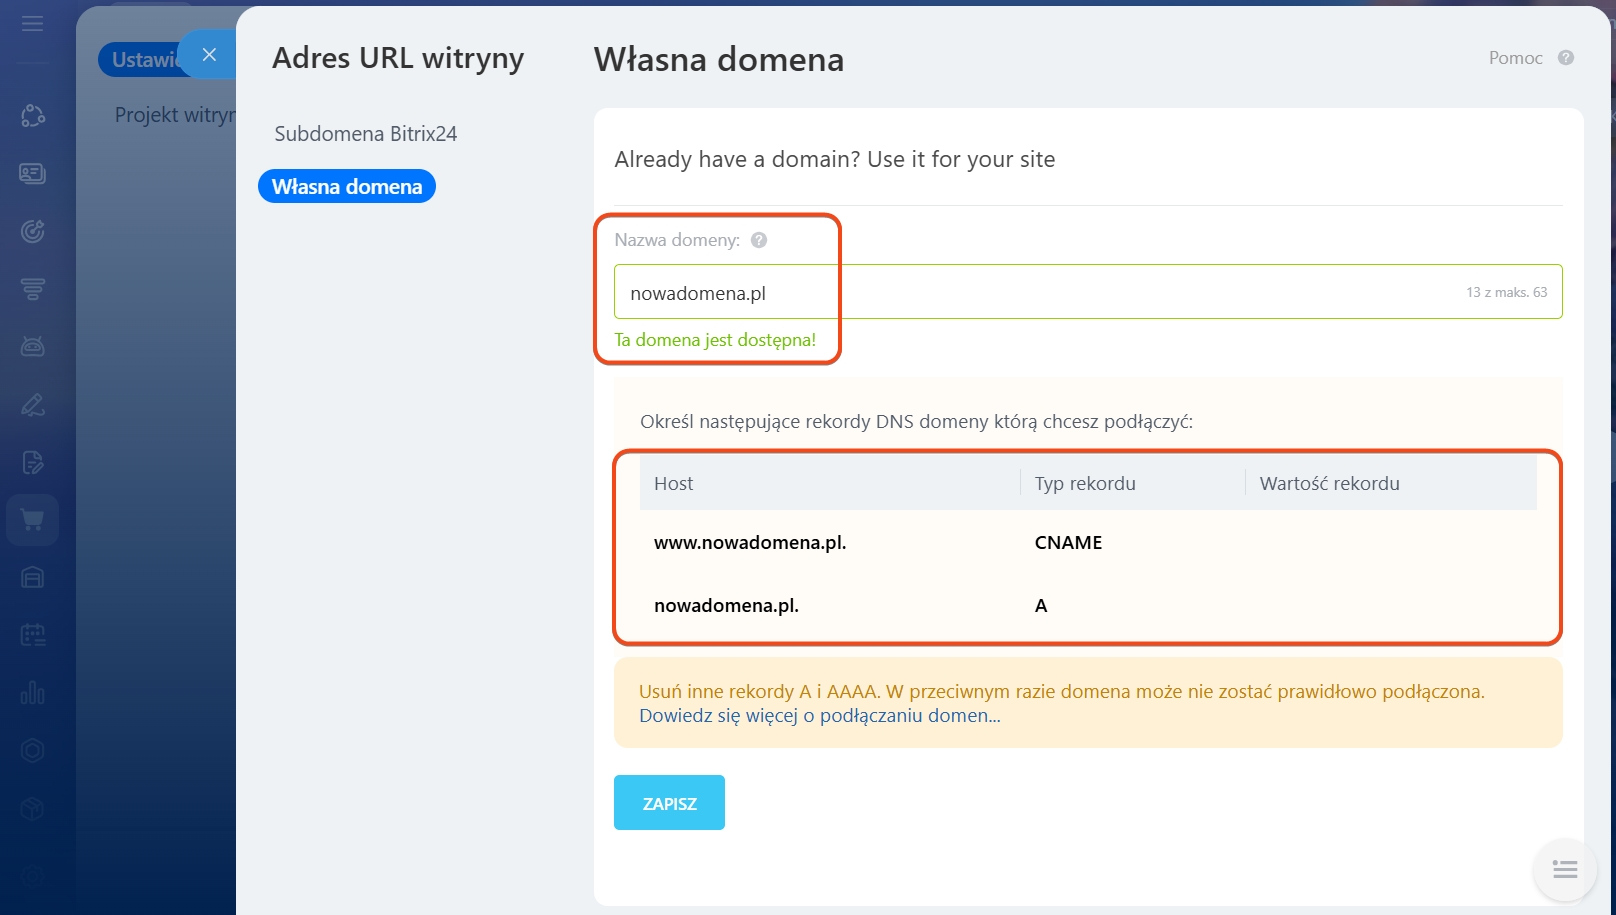
Task: Switch to Subdomena Bitrix24 section
Action: (x=366, y=134)
